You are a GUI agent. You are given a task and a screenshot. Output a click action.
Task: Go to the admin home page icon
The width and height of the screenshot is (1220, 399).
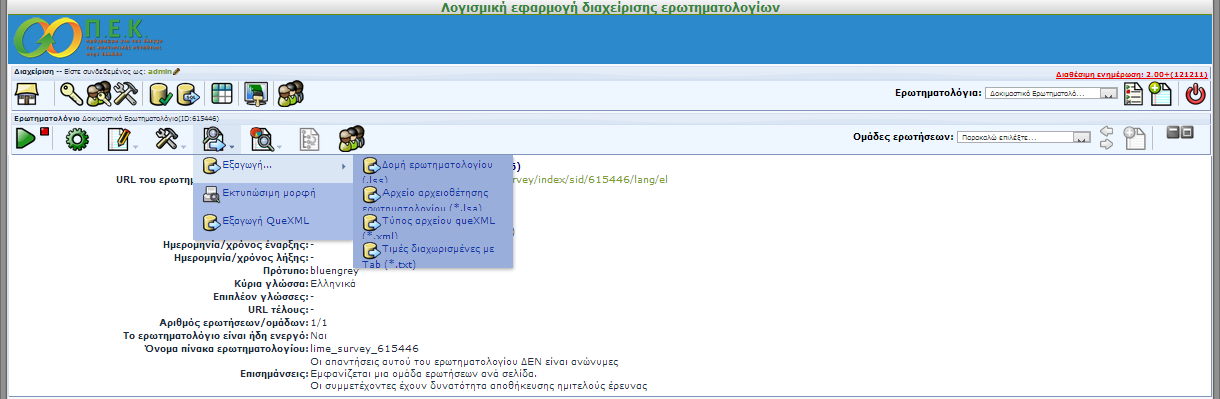click(27, 94)
